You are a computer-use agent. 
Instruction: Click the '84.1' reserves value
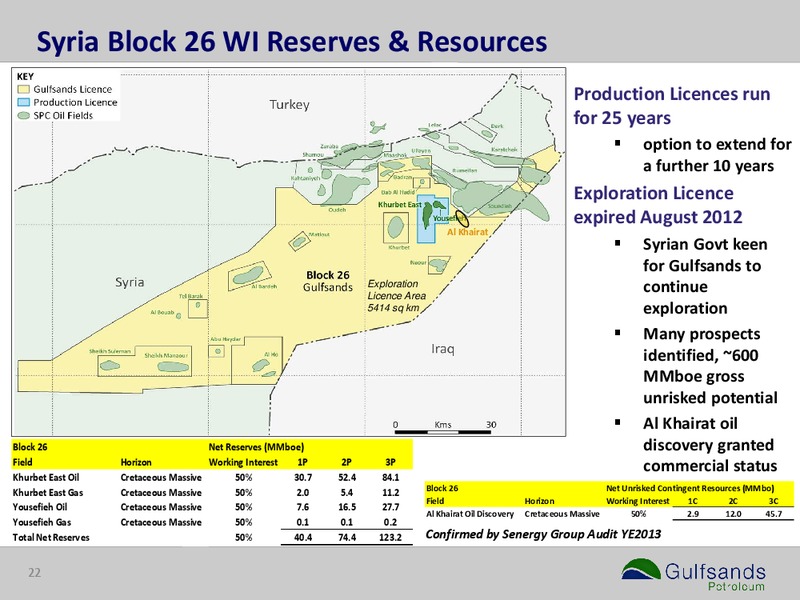point(391,478)
